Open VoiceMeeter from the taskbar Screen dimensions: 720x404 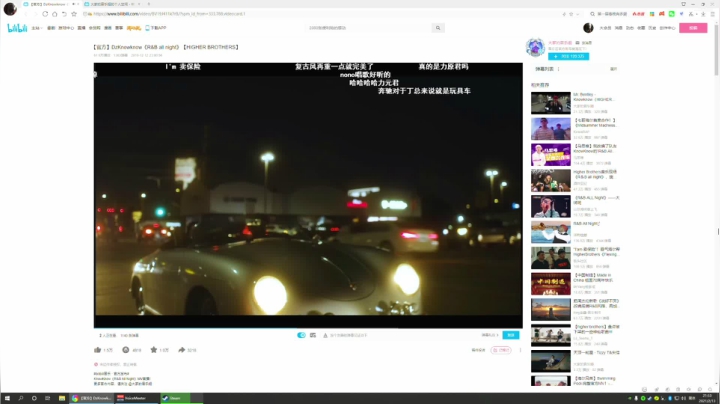[x=136, y=398]
